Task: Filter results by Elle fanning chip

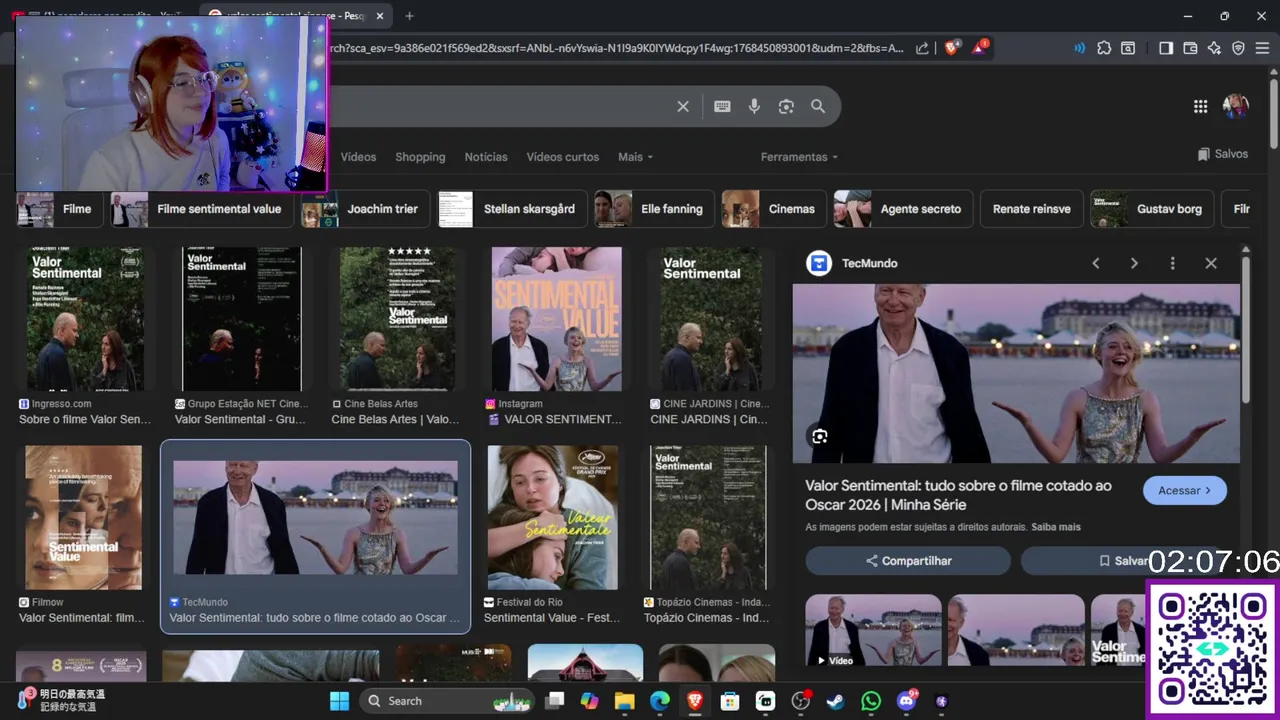Action: [654, 209]
